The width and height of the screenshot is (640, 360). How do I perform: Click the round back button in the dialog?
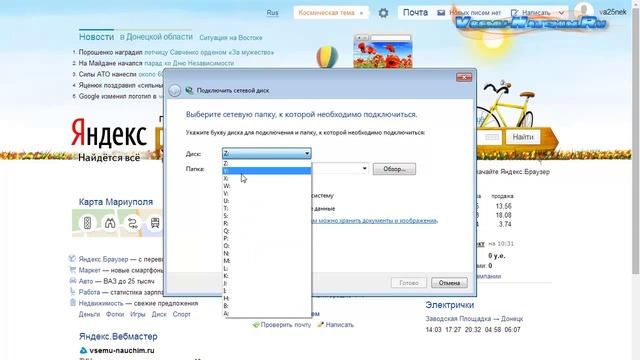[175, 91]
